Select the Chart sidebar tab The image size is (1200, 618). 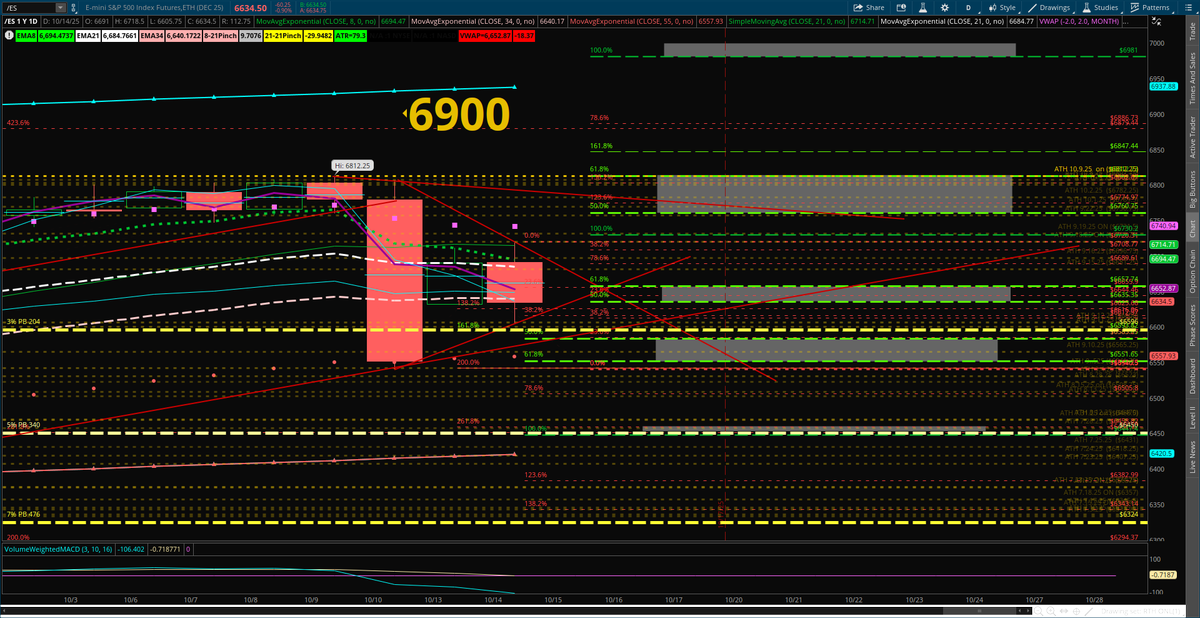click(1191, 227)
